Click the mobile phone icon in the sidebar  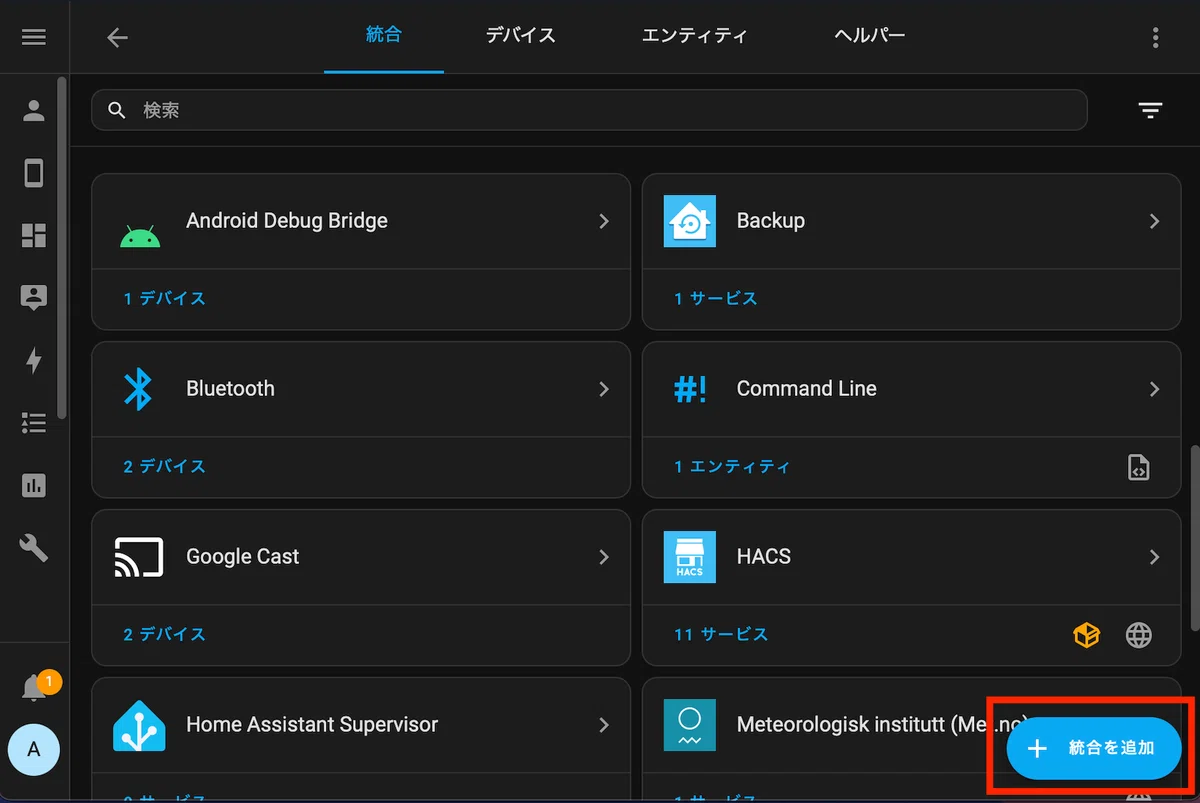34,173
